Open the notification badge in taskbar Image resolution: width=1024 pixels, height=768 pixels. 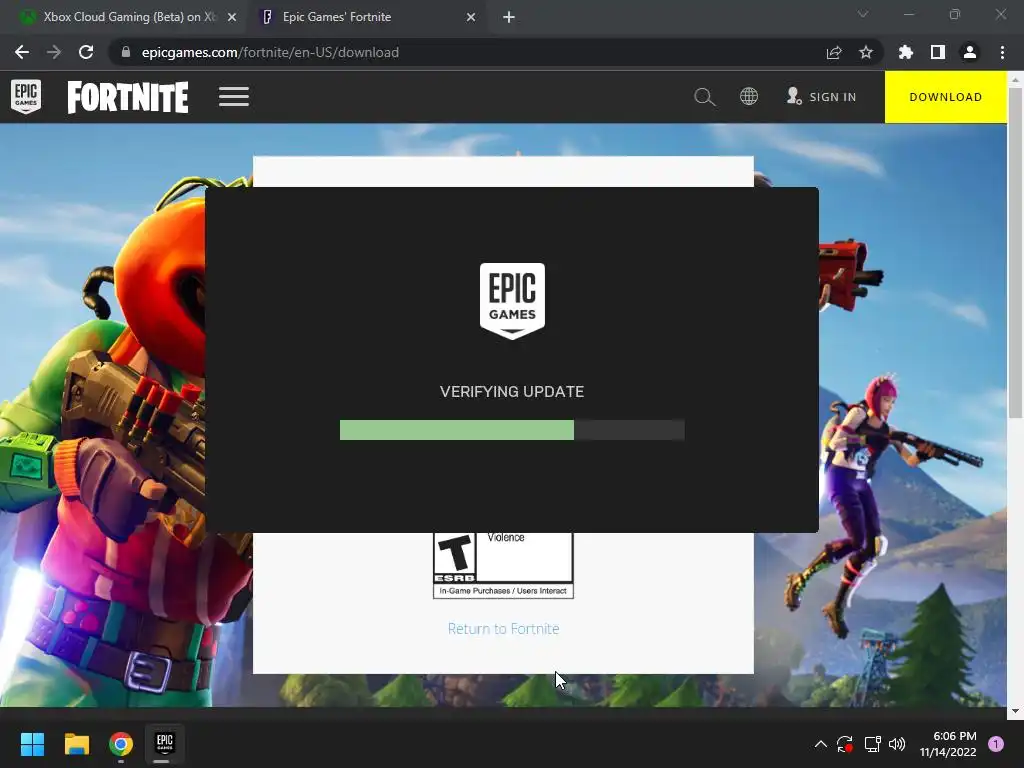click(996, 744)
